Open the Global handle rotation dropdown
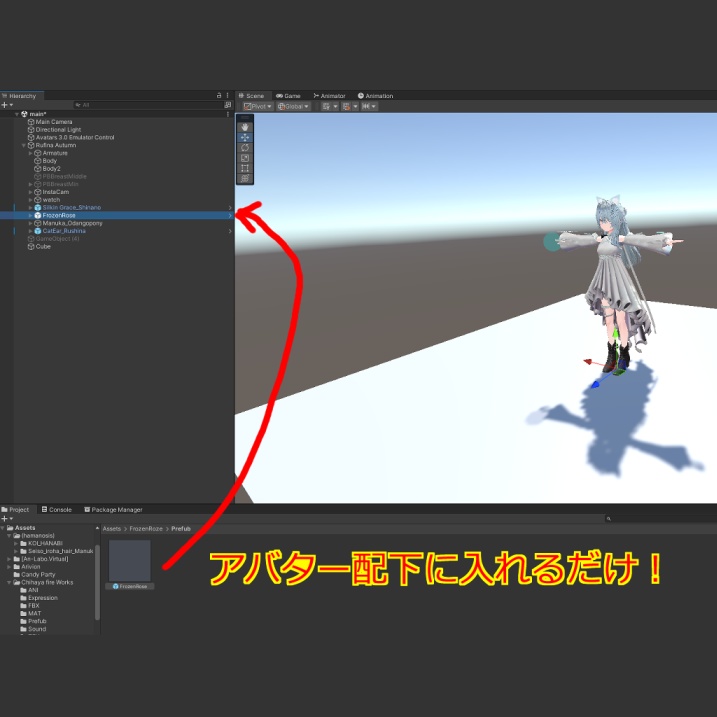Image resolution: width=717 pixels, height=717 pixels. point(293,107)
